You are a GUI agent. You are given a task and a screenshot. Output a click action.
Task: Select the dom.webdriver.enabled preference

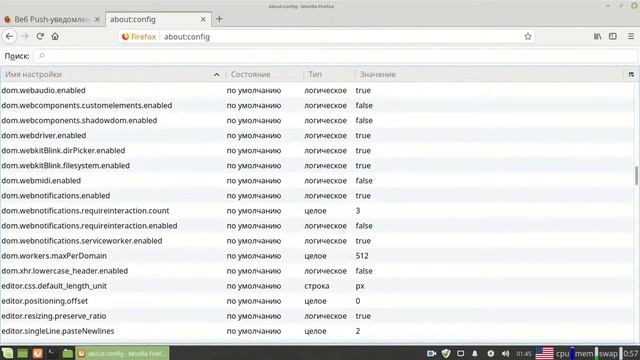coord(317,136)
